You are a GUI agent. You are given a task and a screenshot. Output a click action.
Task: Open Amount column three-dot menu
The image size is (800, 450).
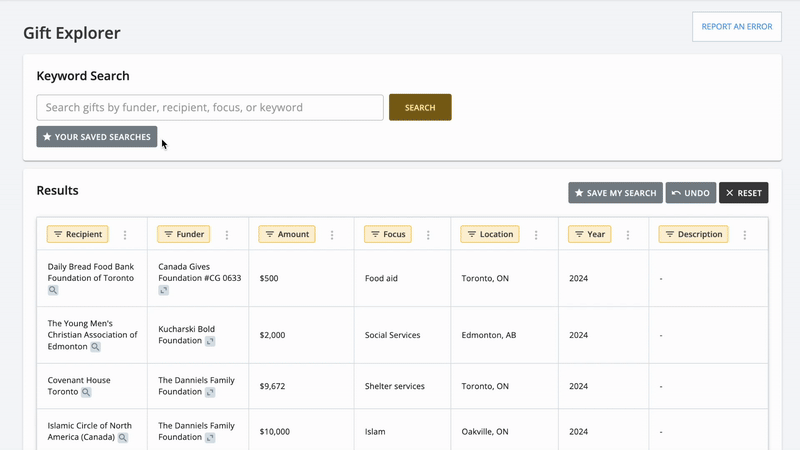click(332, 235)
